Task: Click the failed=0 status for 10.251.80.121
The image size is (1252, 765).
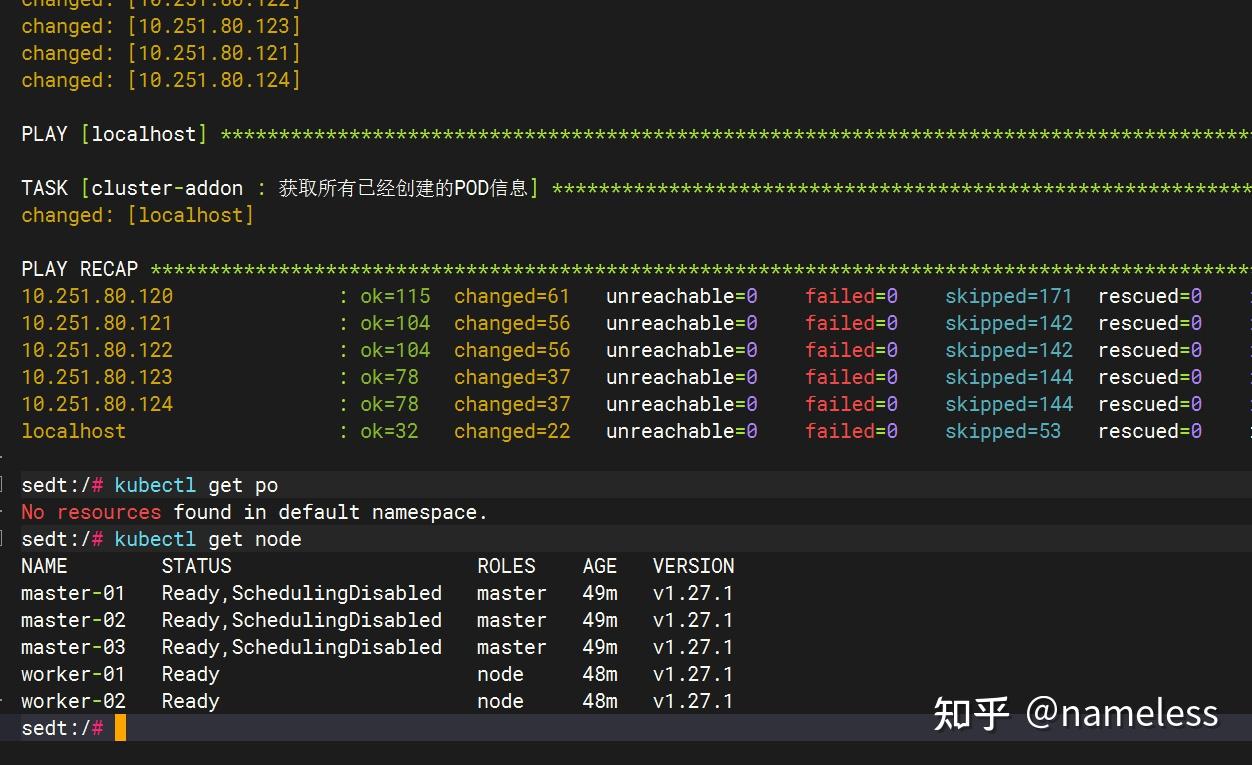Action: [851, 323]
